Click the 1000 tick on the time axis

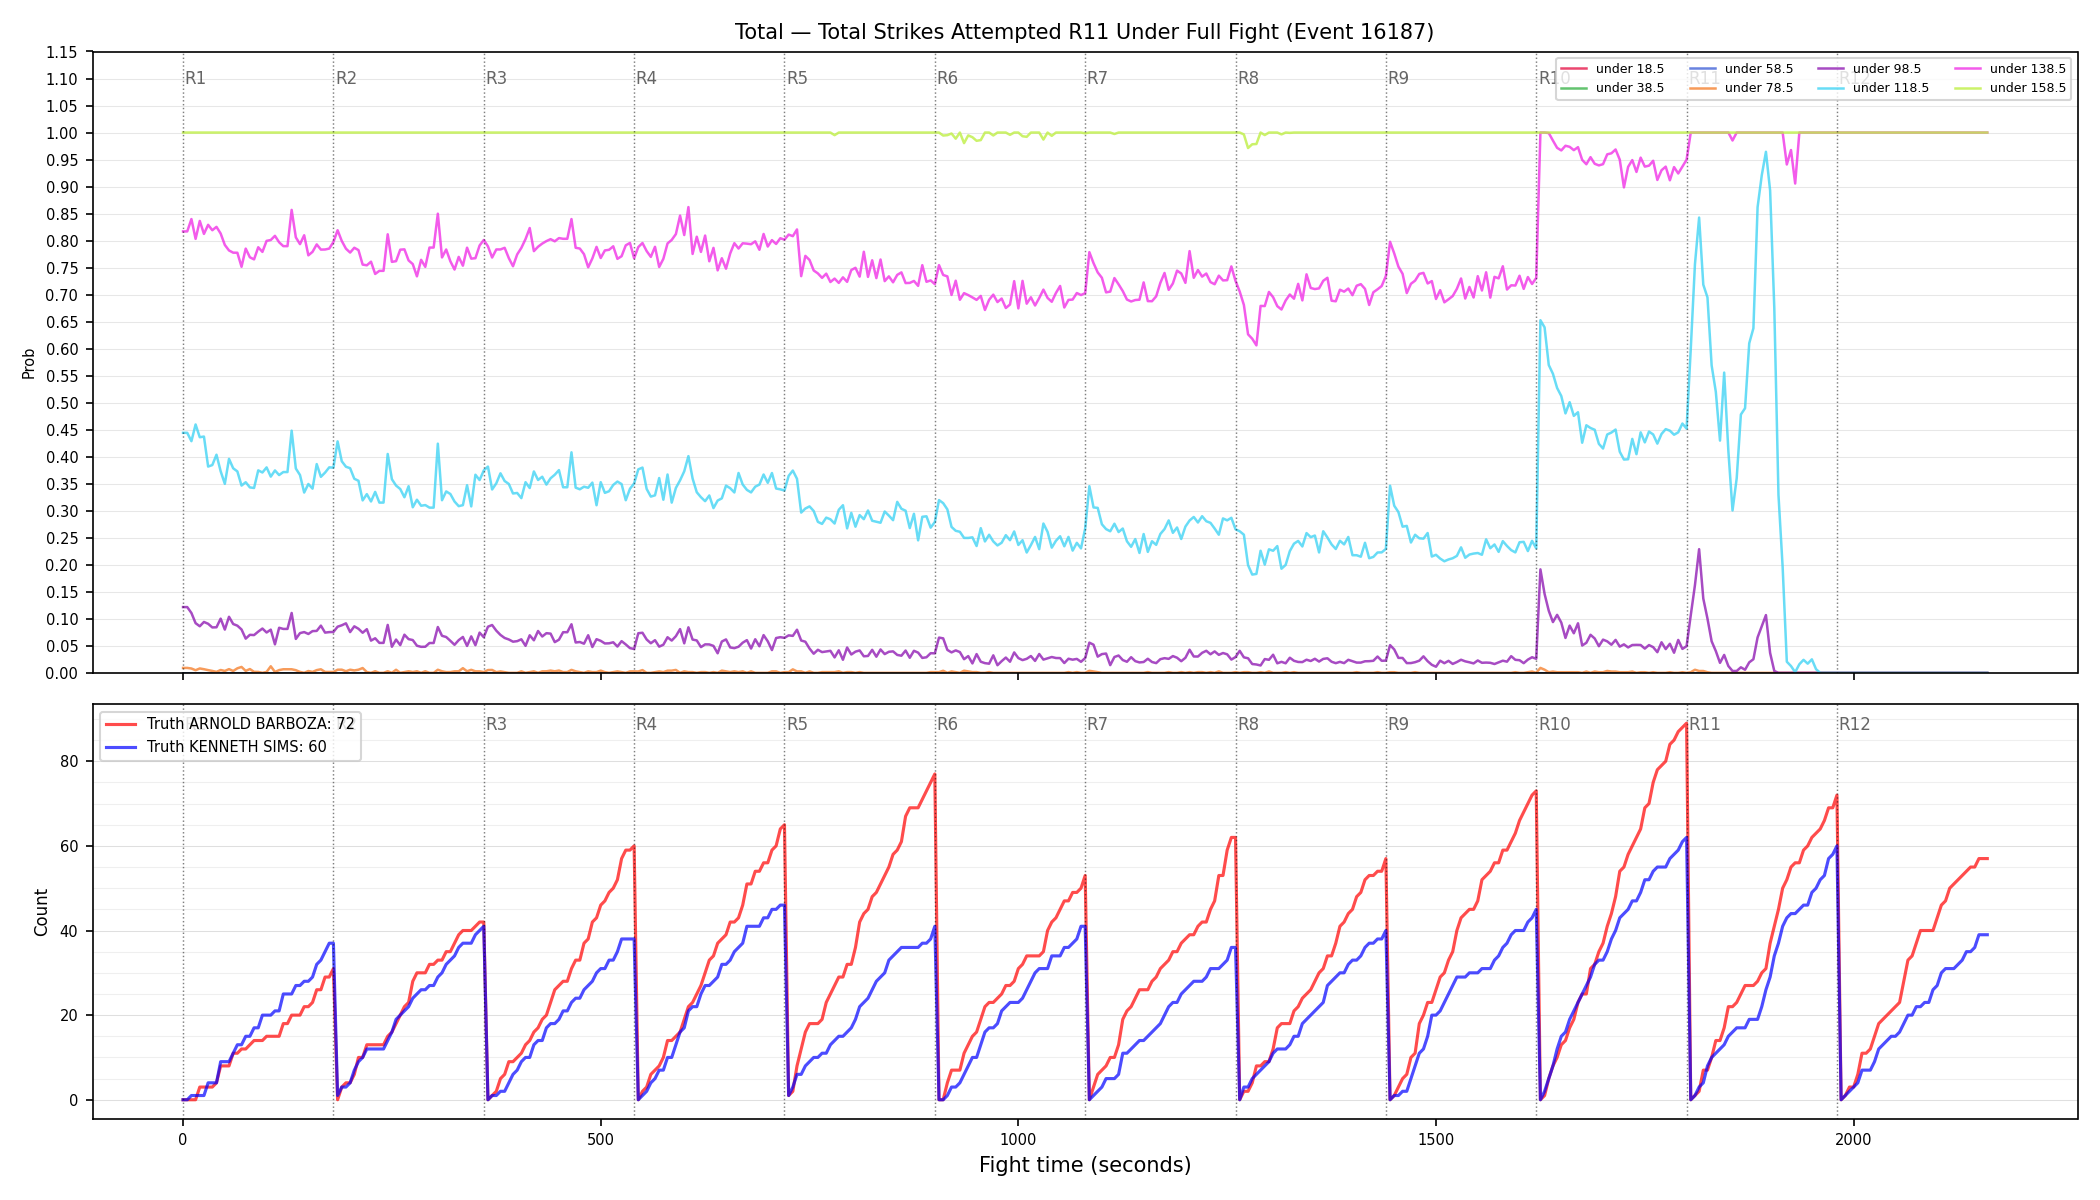(1018, 1139)
